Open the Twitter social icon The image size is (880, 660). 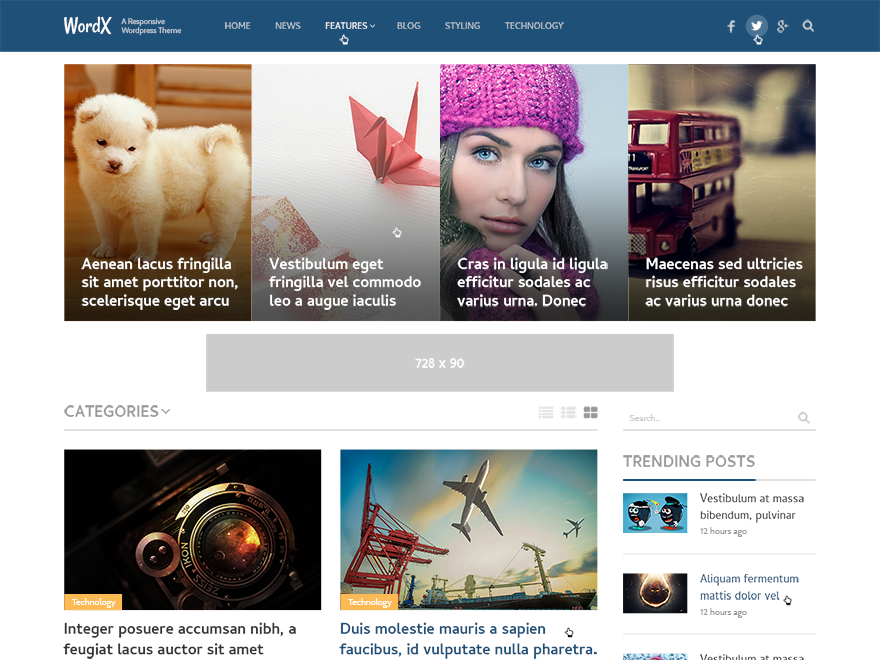(757, 26)
